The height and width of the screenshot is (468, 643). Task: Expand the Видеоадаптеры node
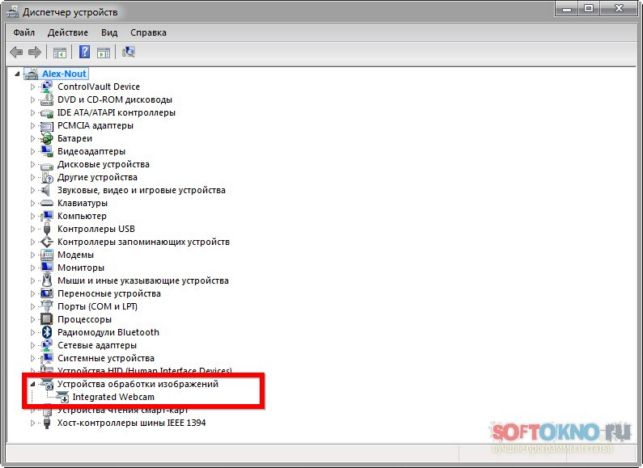(x=33, y=151)
